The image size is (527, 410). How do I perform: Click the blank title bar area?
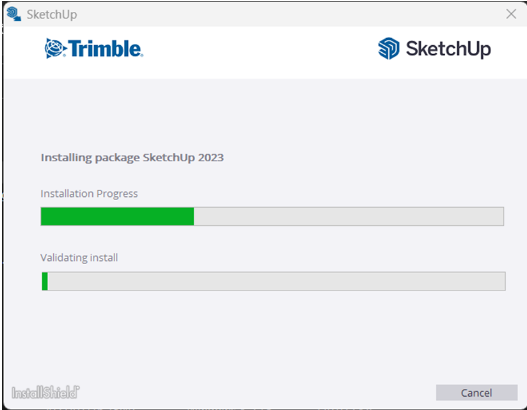pos(289,14)
